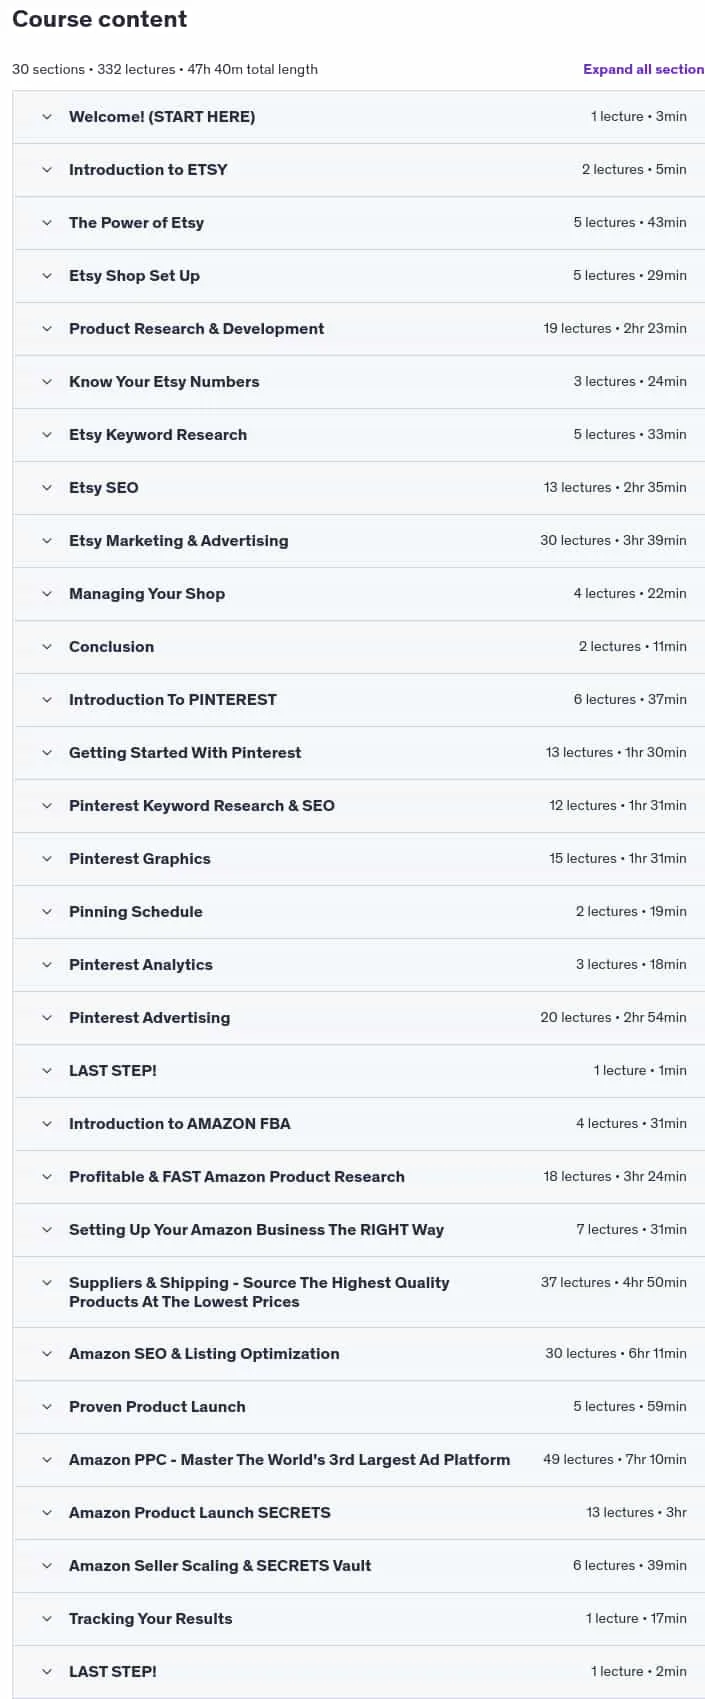The image size is (705, 1699).
Task: Expand 'Product Research & Development' section
Action: 196,329
